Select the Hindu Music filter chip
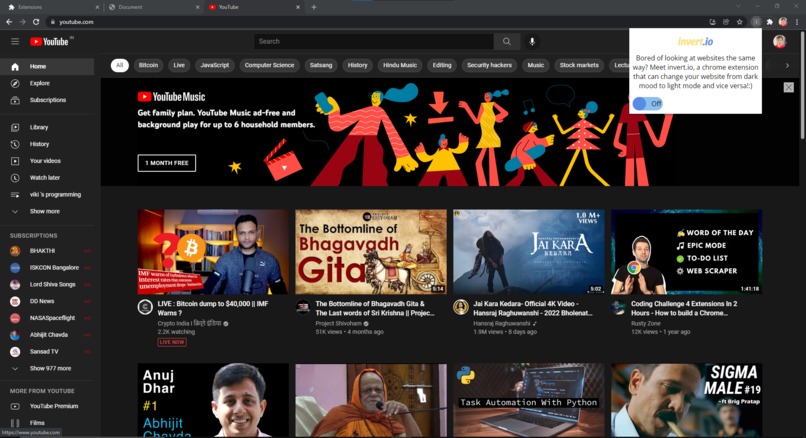Screen dimensions: 806x438 pos(400,65)
